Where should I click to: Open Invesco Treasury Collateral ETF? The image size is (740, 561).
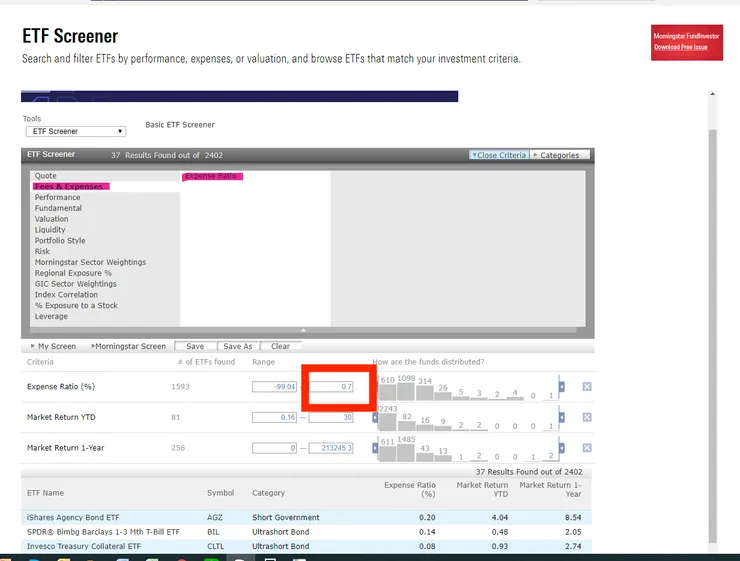(x=84, y=546)
